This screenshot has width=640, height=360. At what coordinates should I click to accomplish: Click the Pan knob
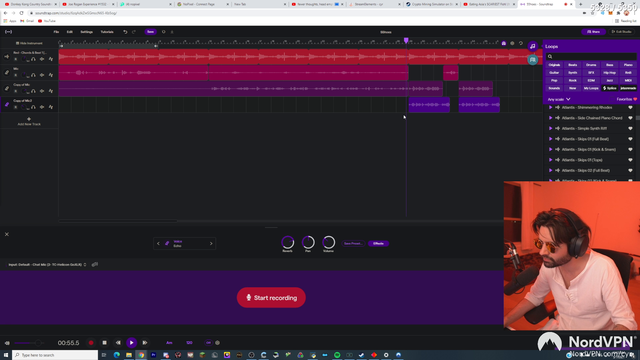tap(308, 242)
